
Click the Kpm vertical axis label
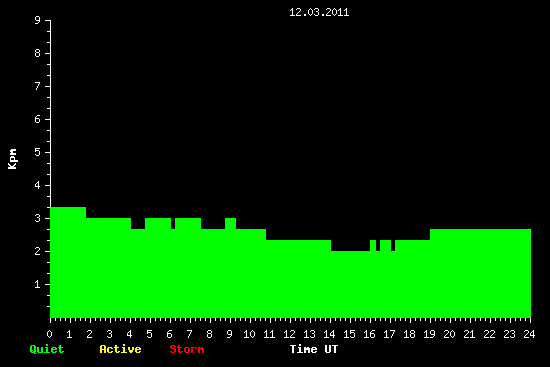(x=12, y=159)
